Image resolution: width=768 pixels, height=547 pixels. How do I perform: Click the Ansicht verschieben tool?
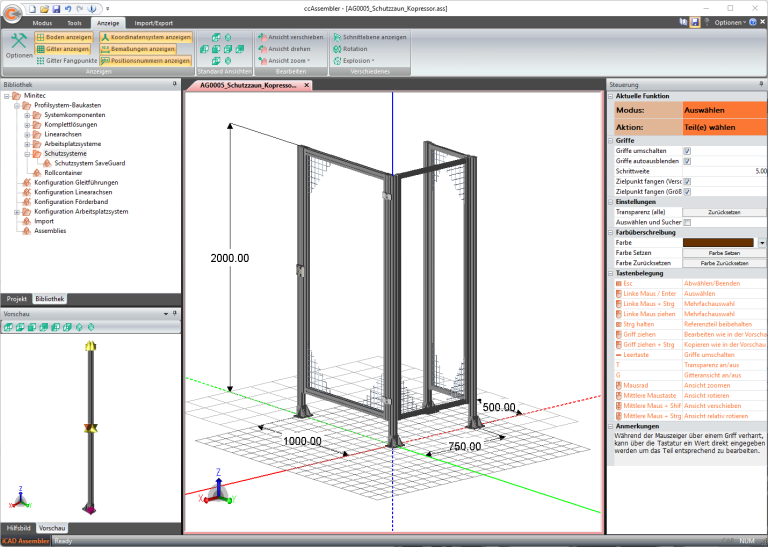click(288, 37)
